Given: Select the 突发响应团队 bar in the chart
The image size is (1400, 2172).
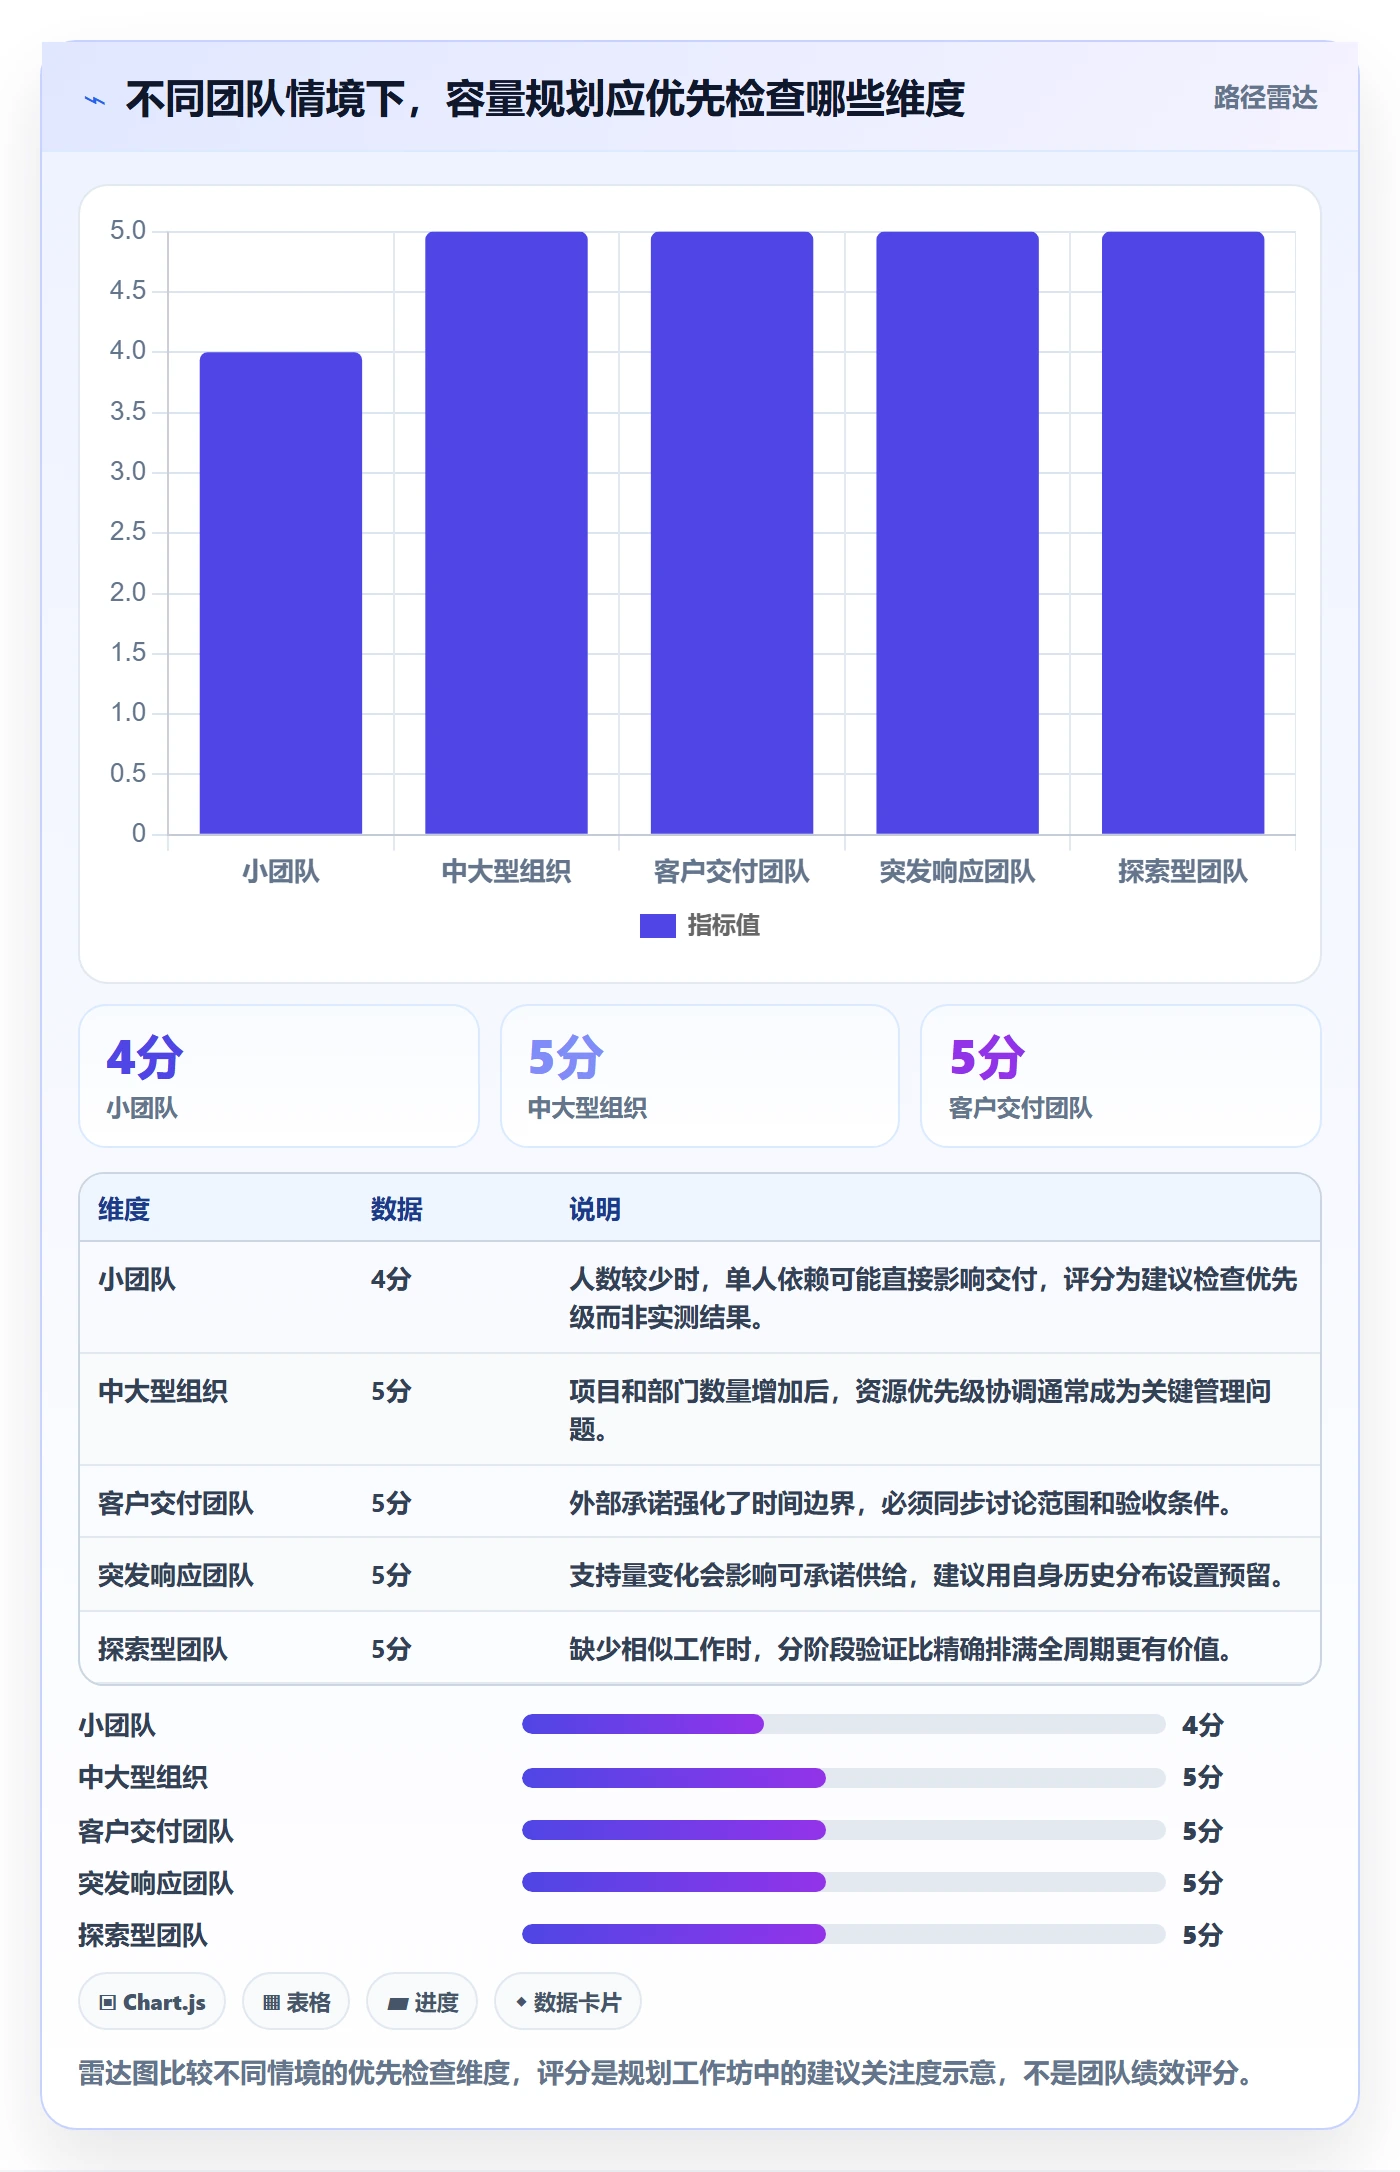Looking at the screenshot, I should pos(957,533).
